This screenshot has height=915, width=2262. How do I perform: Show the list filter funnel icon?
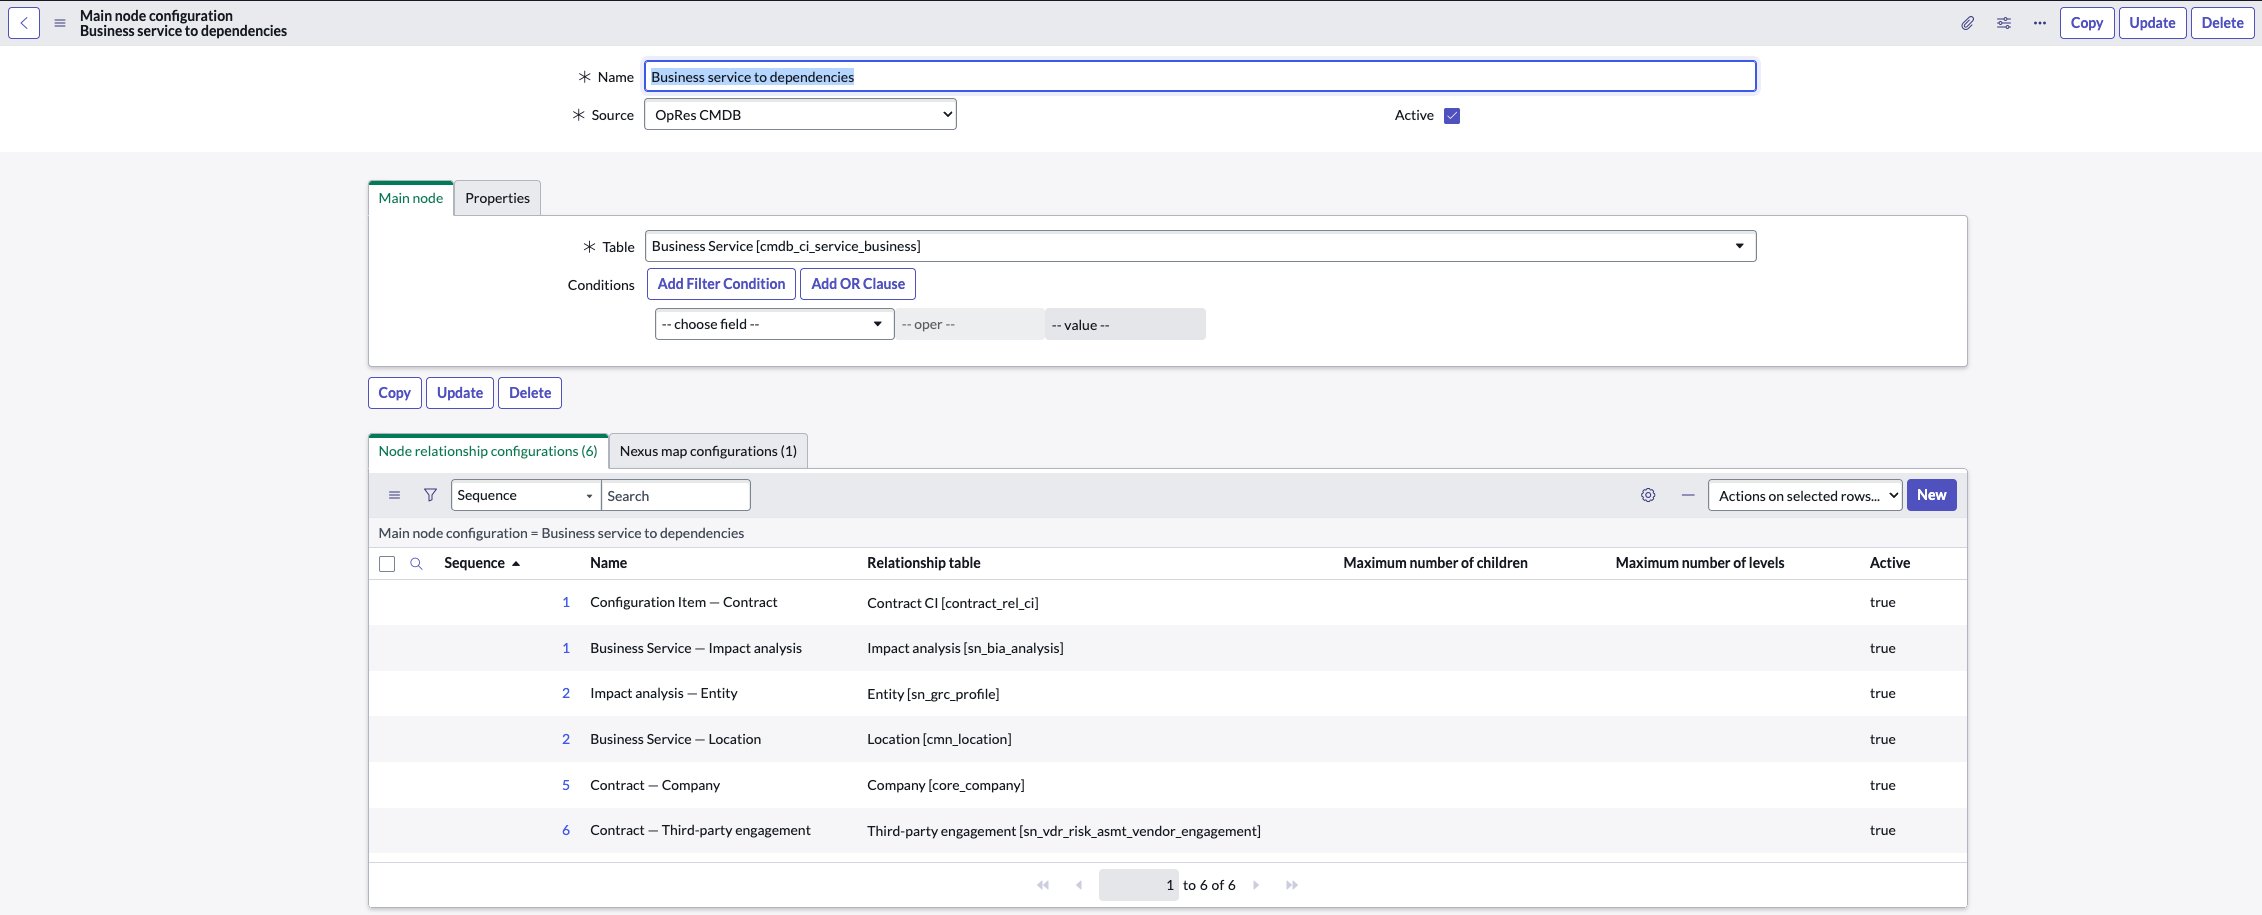tap(430, 495)
